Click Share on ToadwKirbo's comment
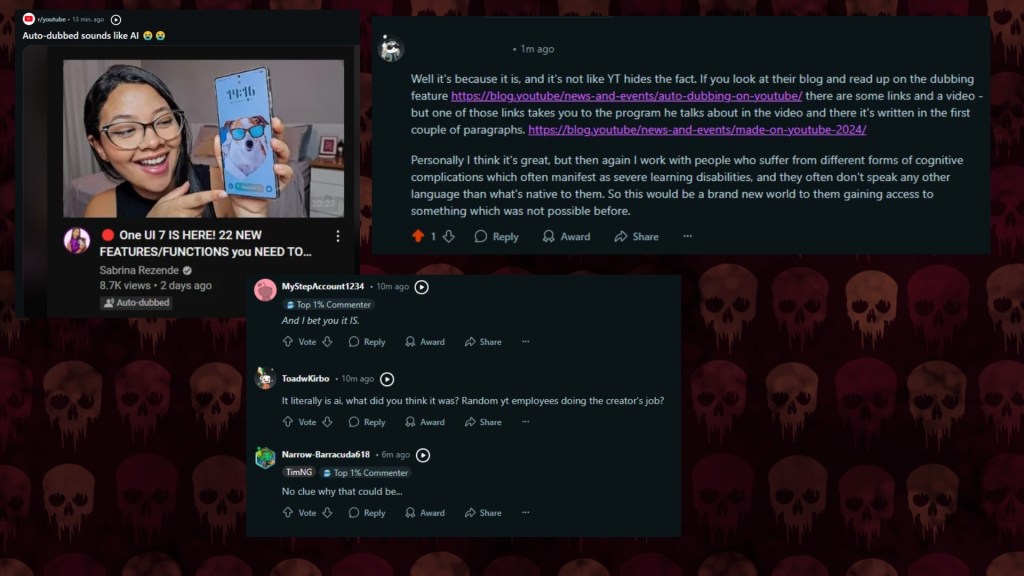The image size is (1024, 576). (x=483, y=422)
